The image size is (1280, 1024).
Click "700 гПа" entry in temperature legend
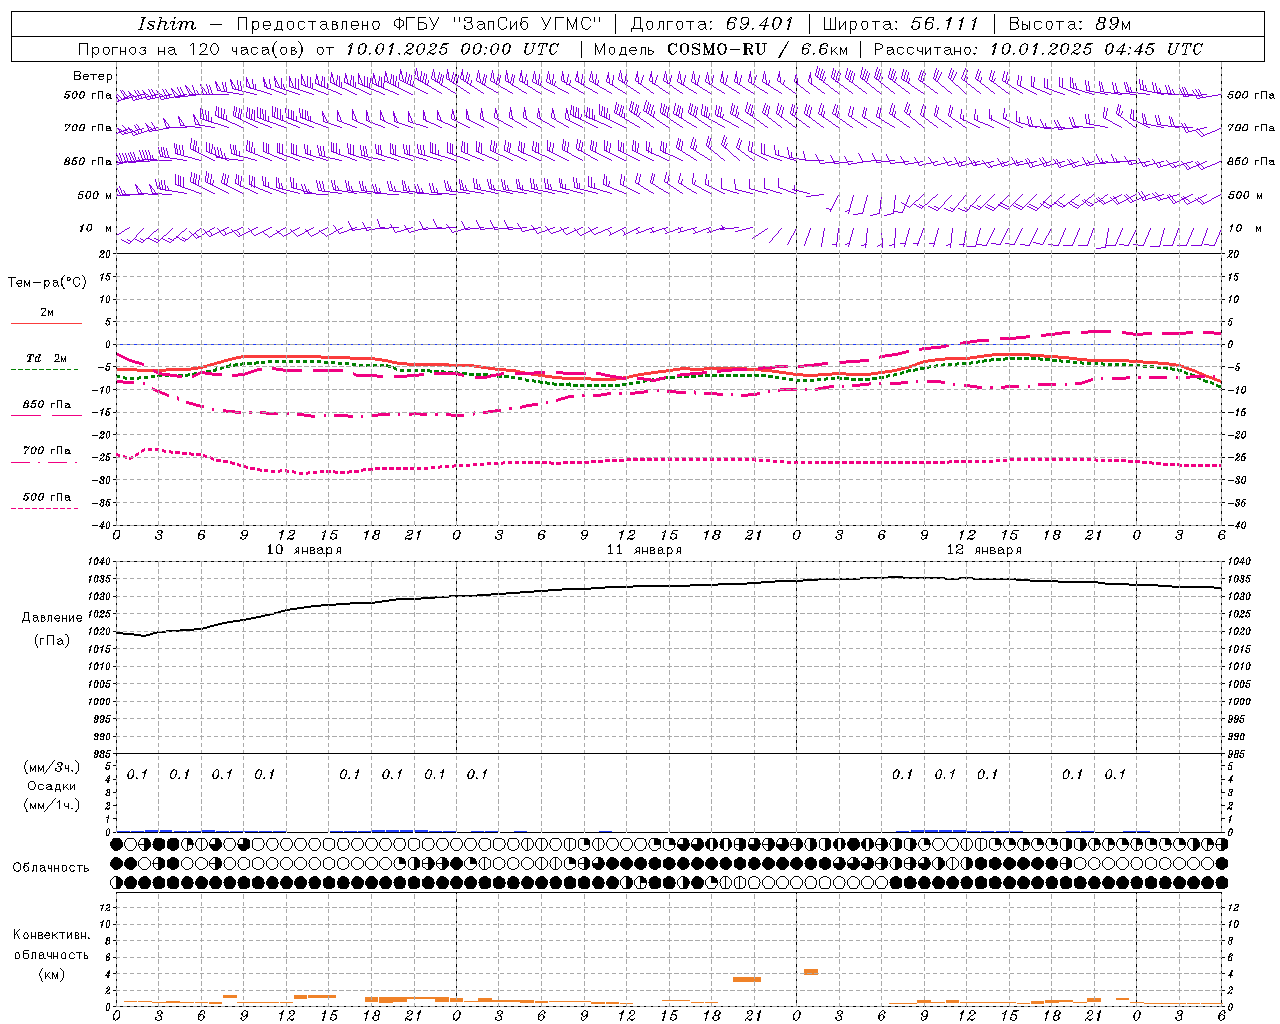click(x=46, y=451)
